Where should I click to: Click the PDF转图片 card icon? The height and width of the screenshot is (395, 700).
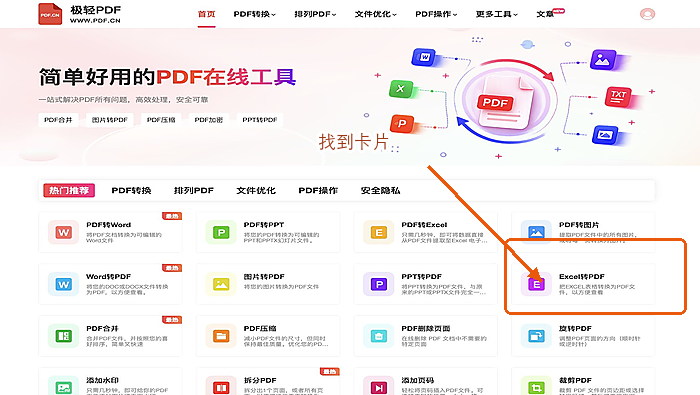[536, 232]
